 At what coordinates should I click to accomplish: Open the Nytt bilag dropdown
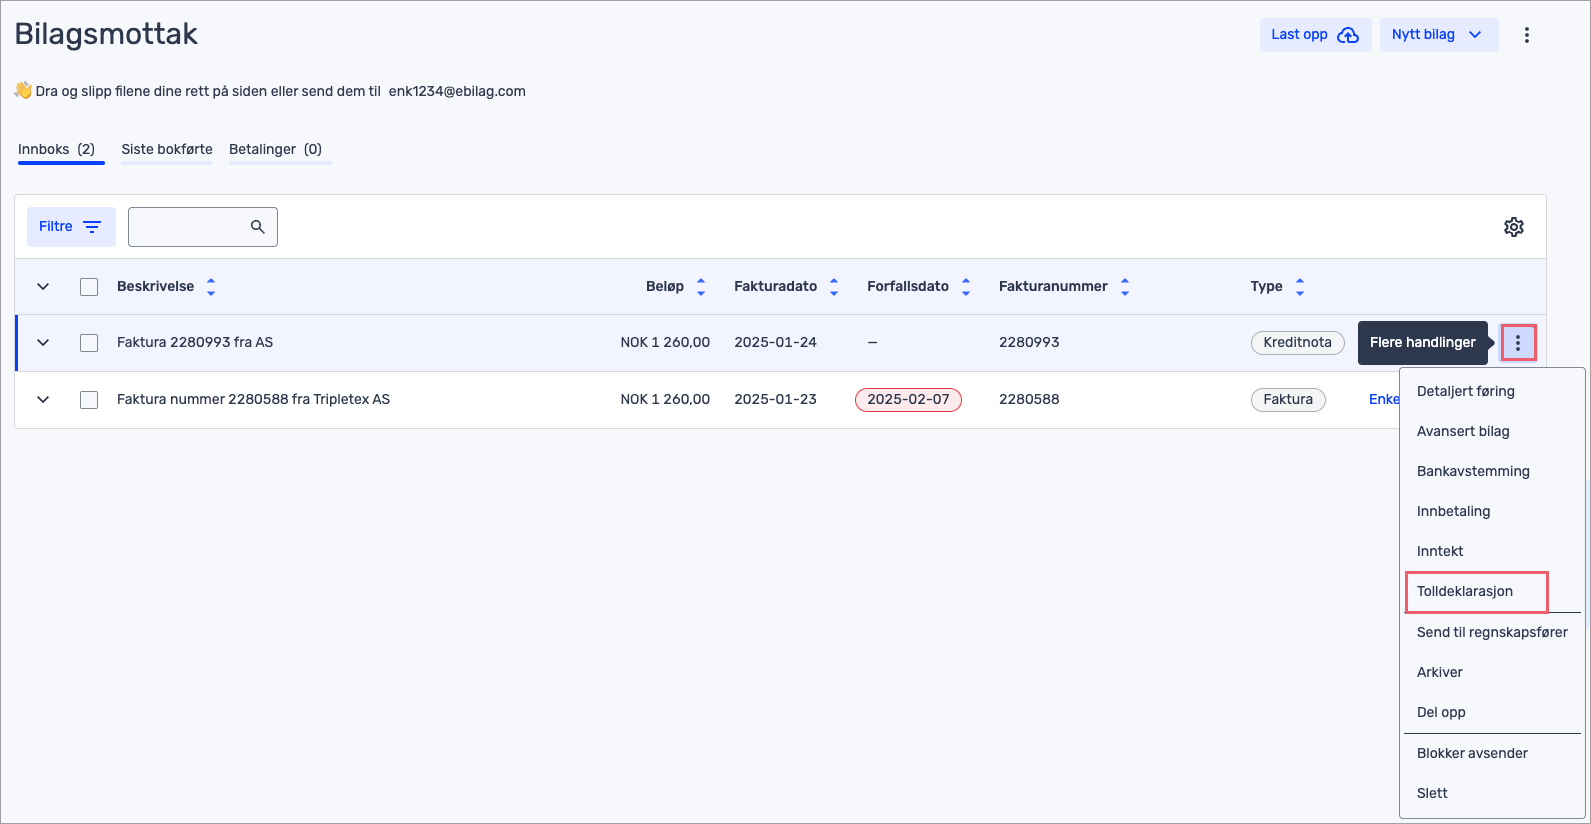(x=1438, y=35)
